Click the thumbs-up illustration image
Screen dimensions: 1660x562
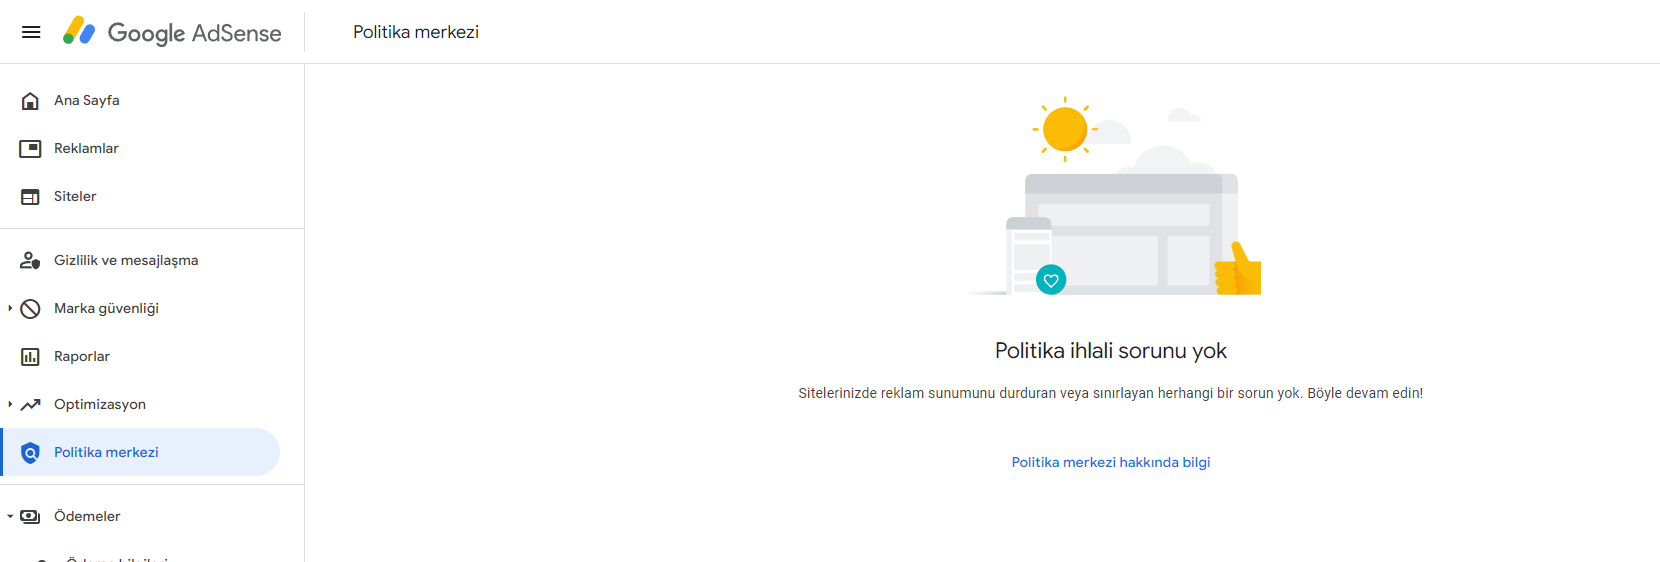tap(1238, 268)
